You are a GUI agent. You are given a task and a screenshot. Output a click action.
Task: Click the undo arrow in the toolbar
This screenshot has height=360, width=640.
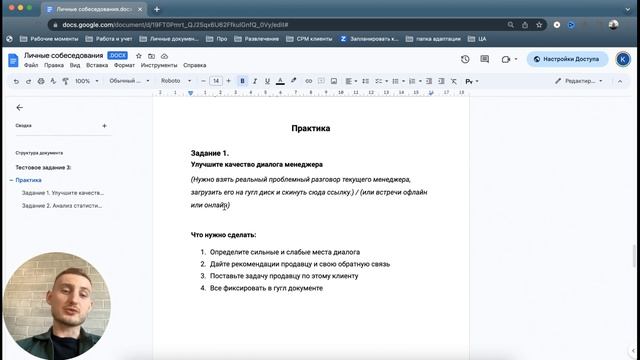16,81
